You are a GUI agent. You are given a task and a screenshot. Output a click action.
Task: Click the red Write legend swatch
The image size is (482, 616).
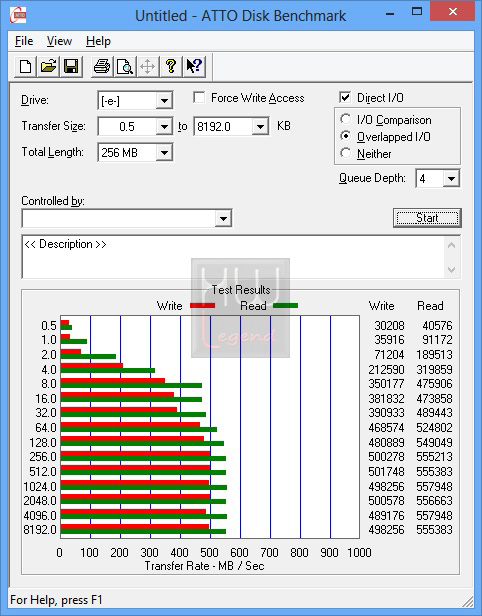coord(202,305)
